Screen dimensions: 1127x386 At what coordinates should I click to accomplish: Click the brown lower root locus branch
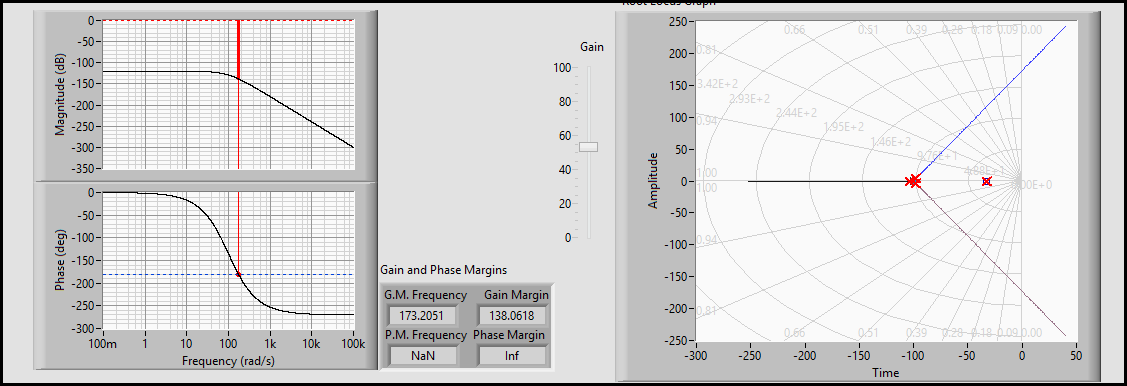pyautogui.click(x=992, y=260)
